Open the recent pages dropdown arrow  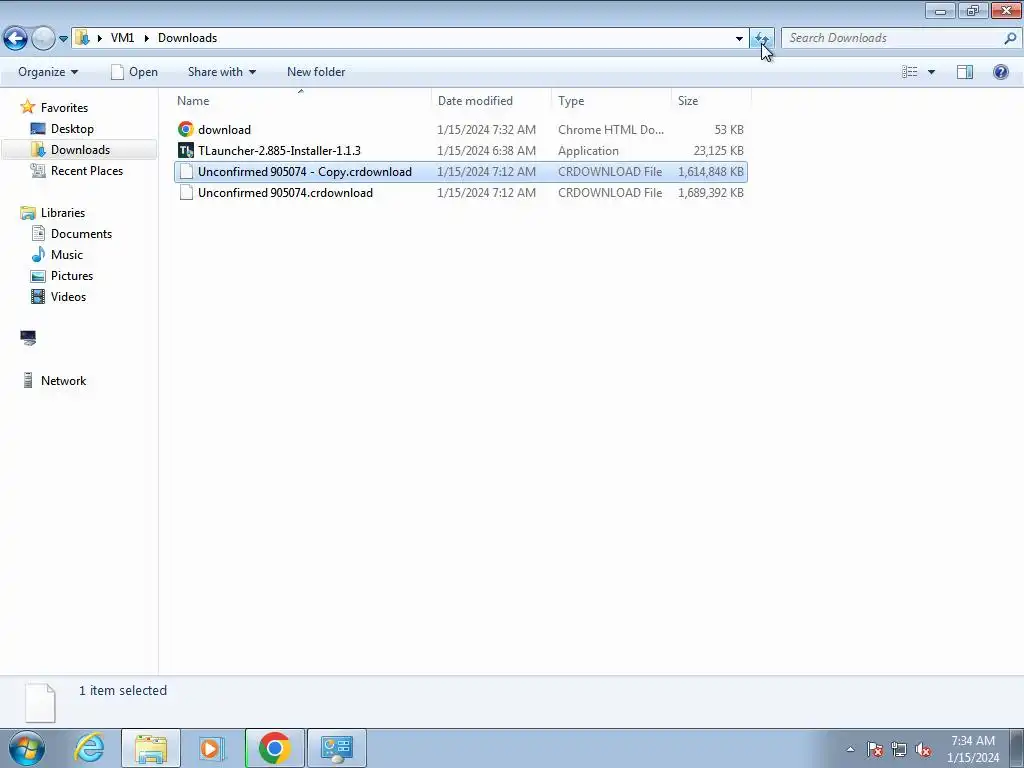click(63, 39)
